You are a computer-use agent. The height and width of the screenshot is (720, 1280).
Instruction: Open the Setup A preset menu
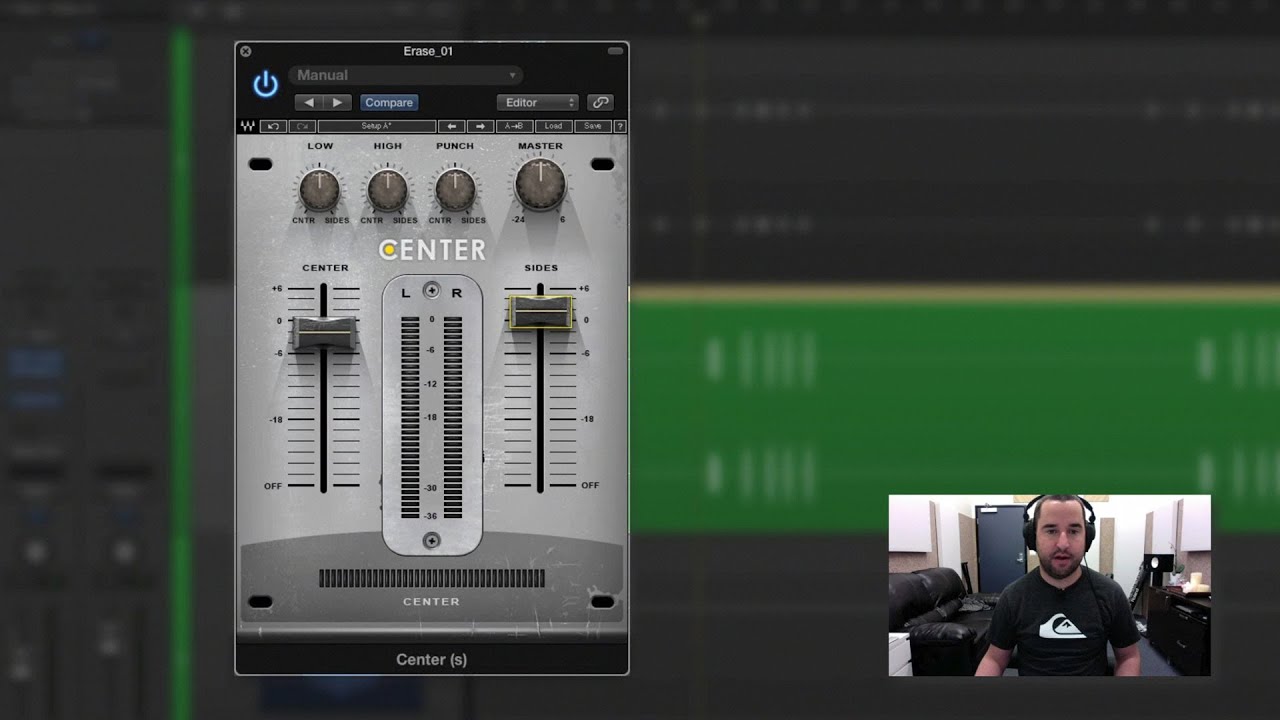377,126
